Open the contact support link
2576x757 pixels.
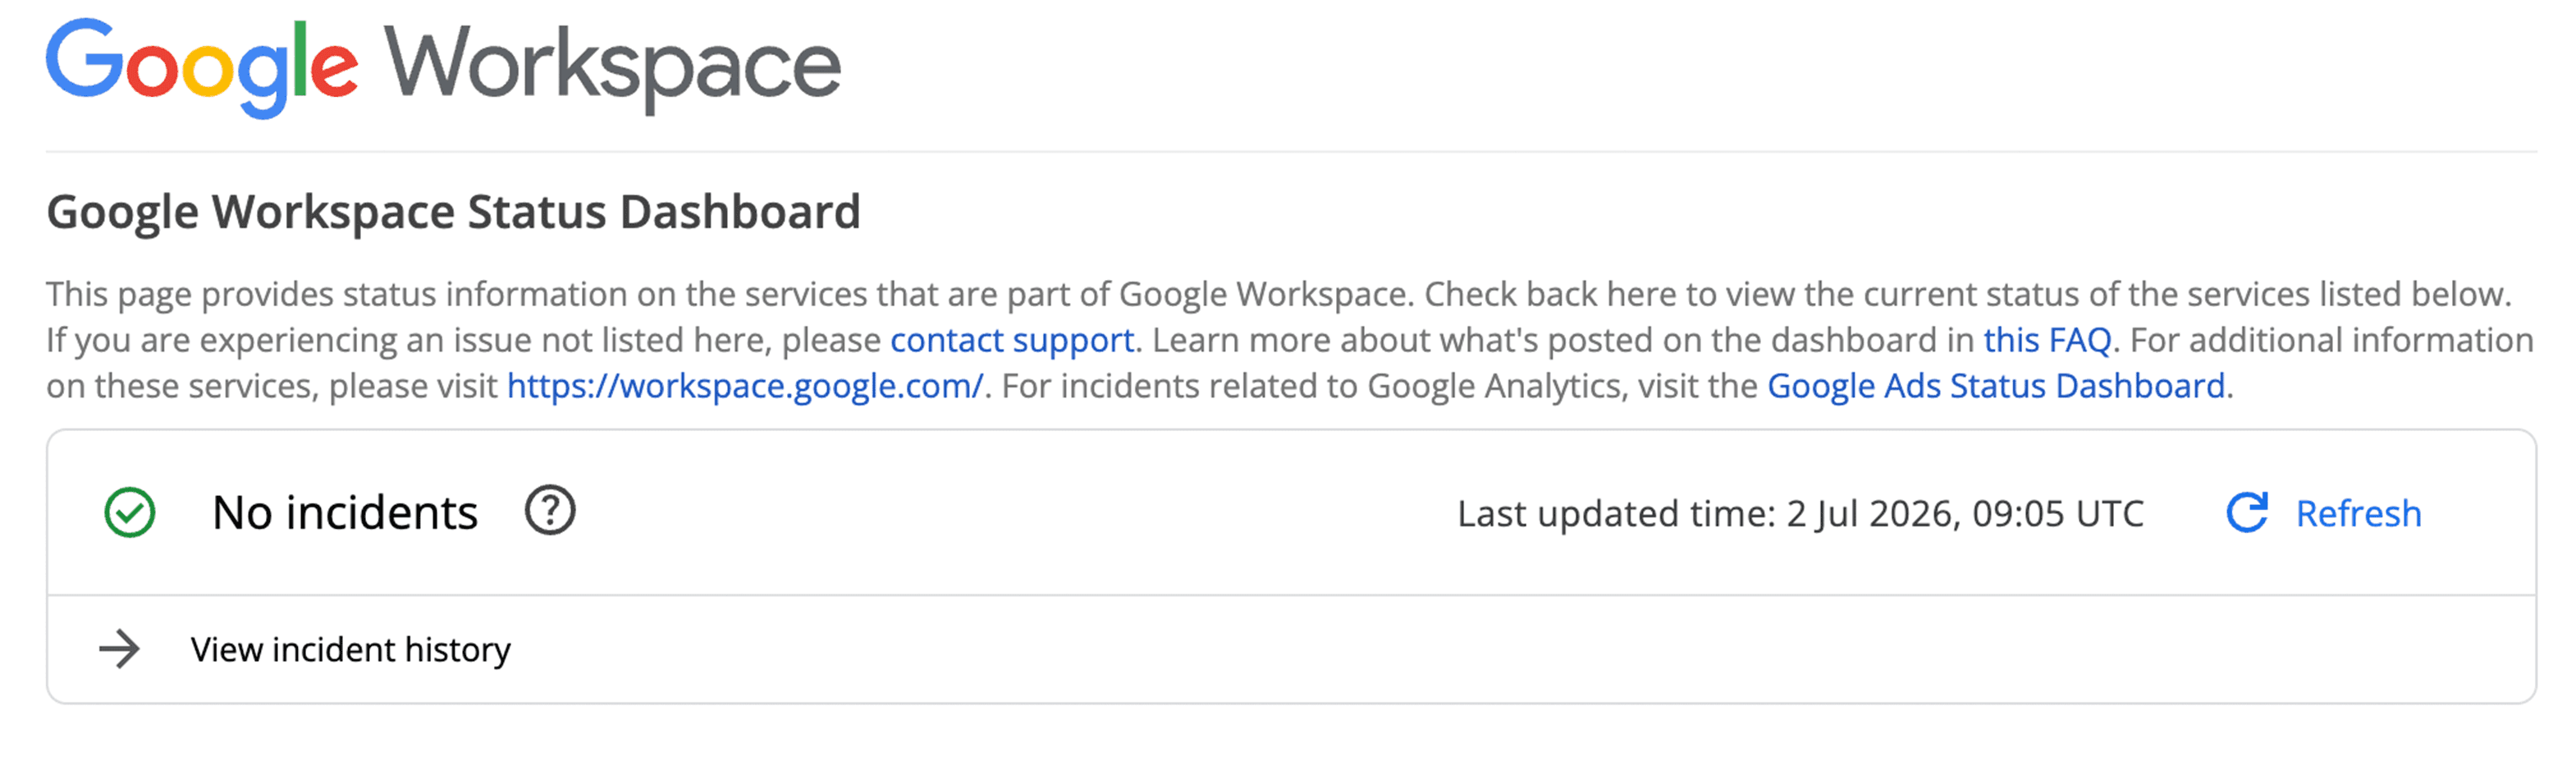tap(1012, 340)
